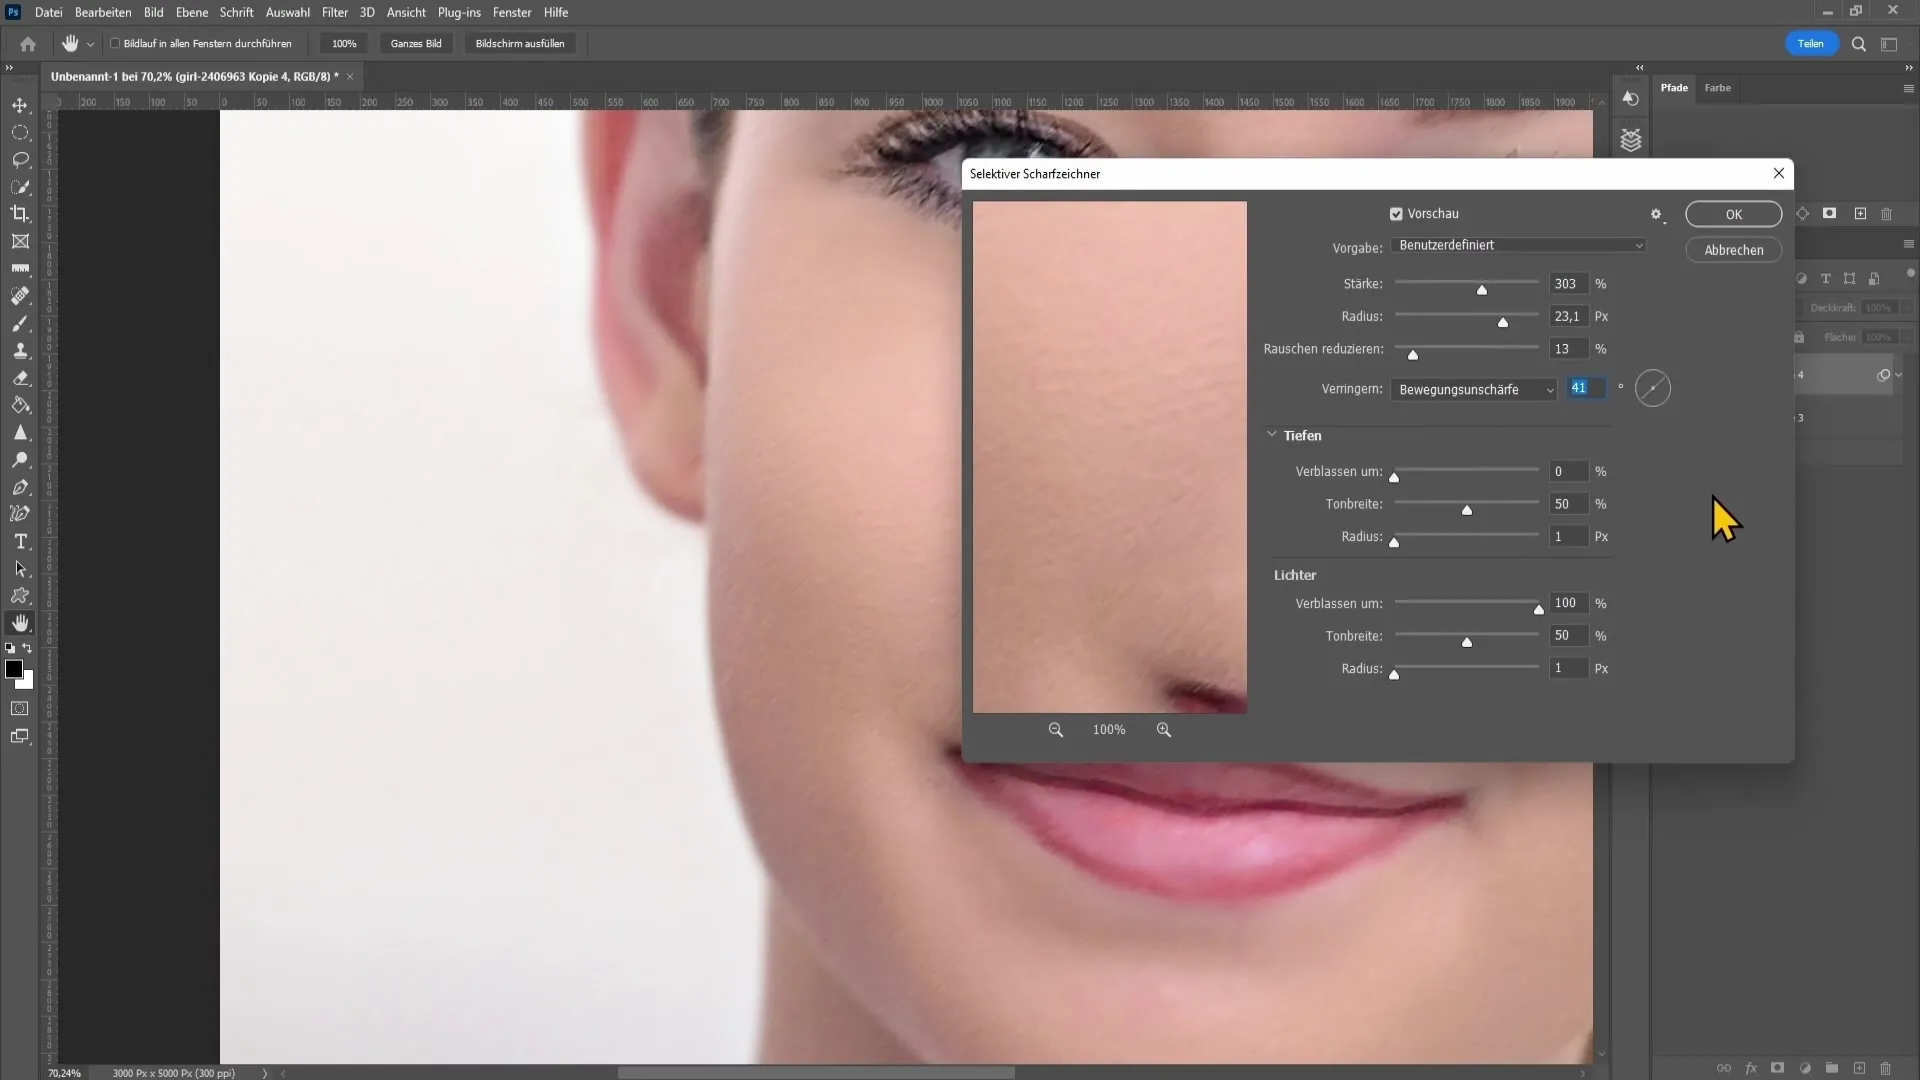Expand the collapsed right panel dock arrows
The height and width of the screenshot is (1080, 1920).
pos(1639,67)
